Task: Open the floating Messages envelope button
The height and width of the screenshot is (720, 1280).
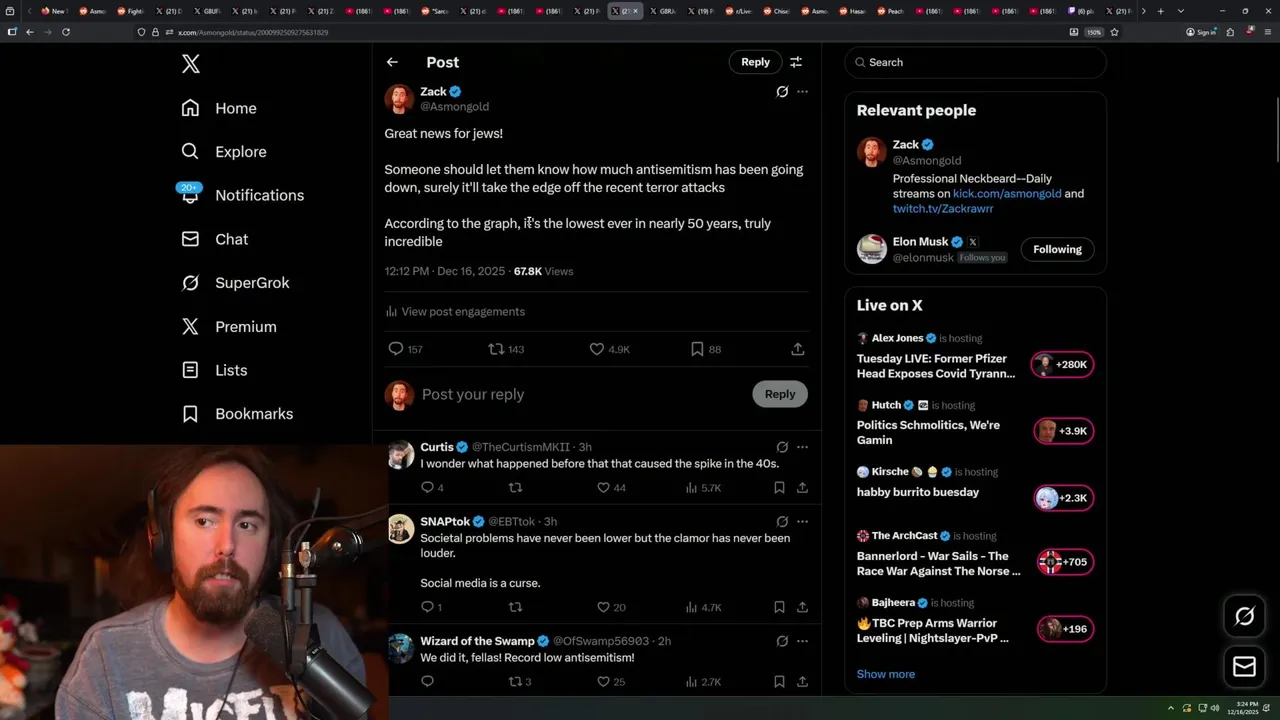Action: click(1244, 666)
